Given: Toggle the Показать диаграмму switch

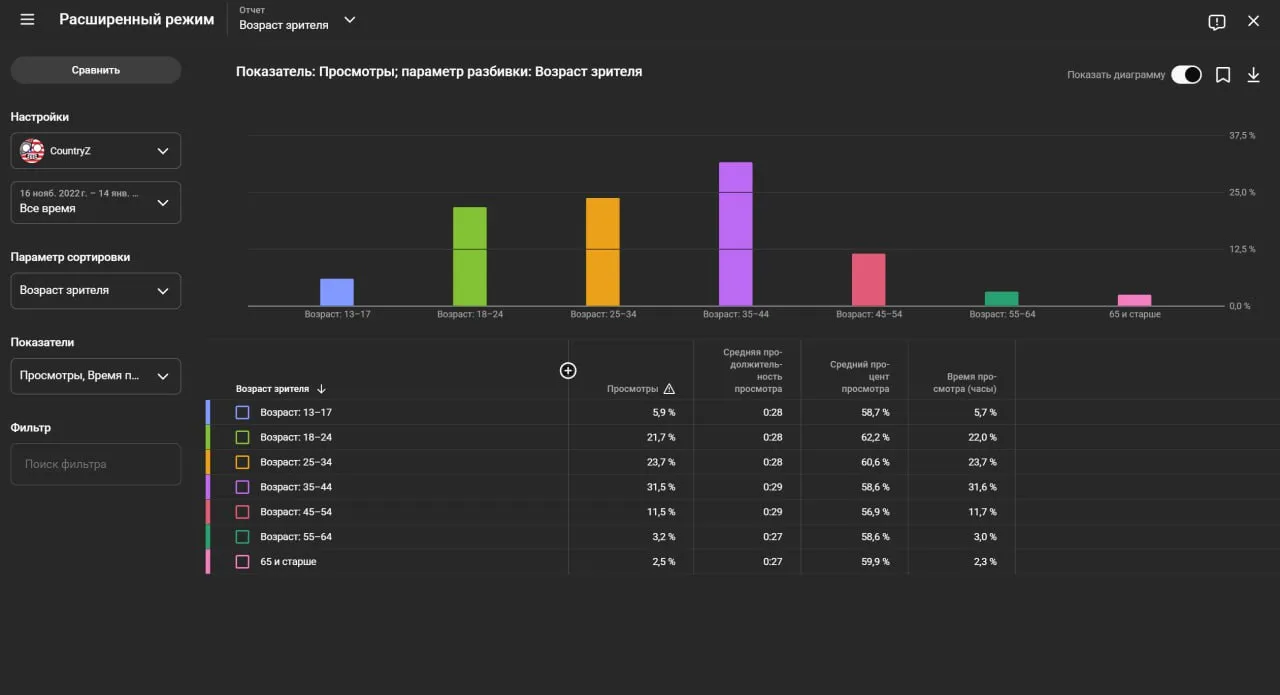Looking at the screenshot, I should (x=1186, y=75).
